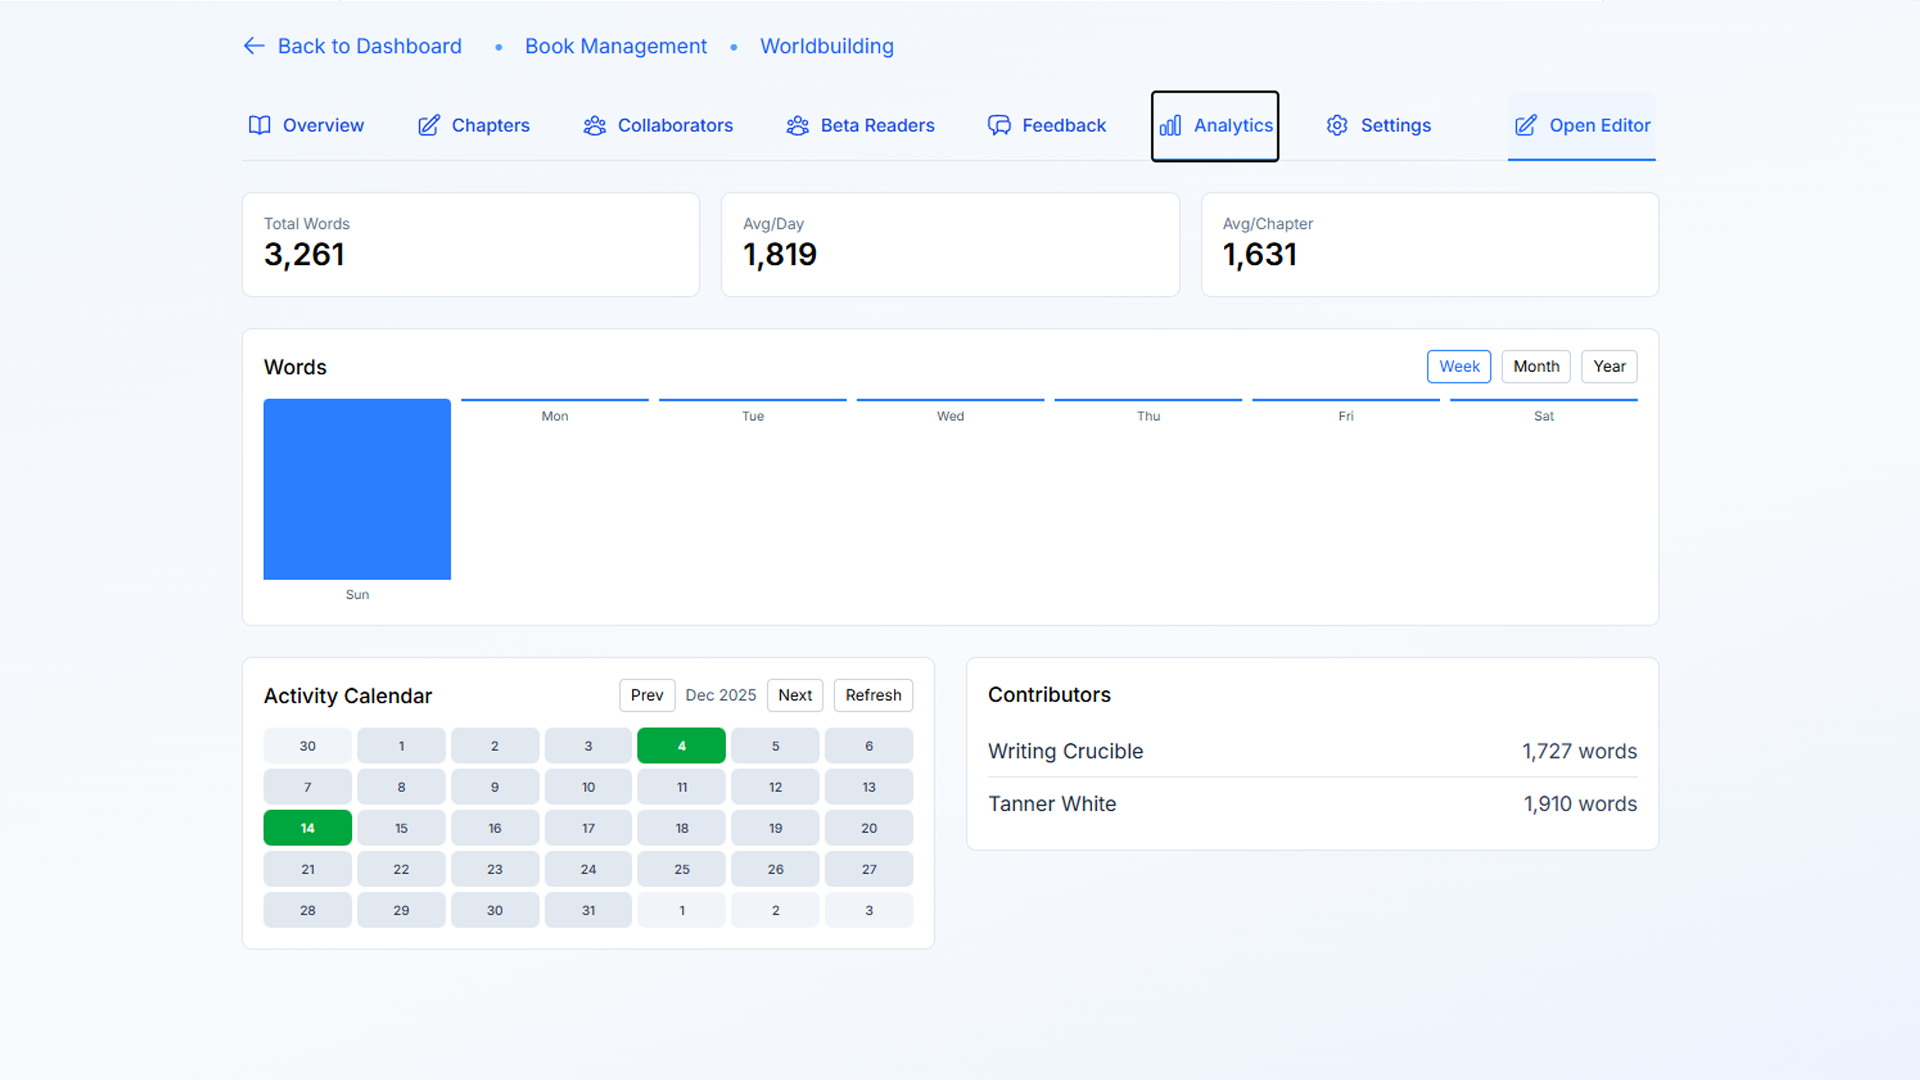Click the Beta Readers group icon
This screenshot has height=1080, width=1920.
pos(797,125)
